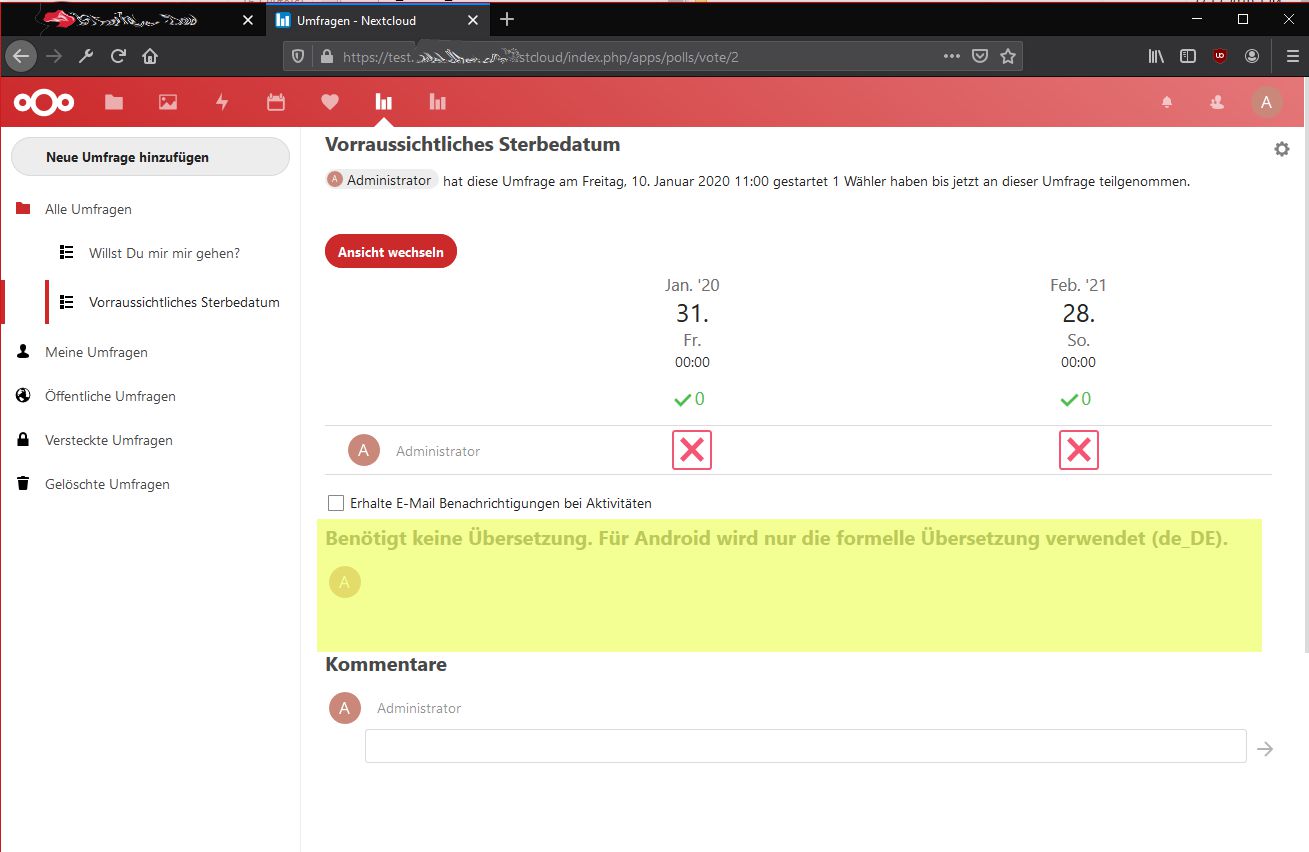Click Administrator avatar in comments section
This screenshot has height=852, width=1309.
345,708
